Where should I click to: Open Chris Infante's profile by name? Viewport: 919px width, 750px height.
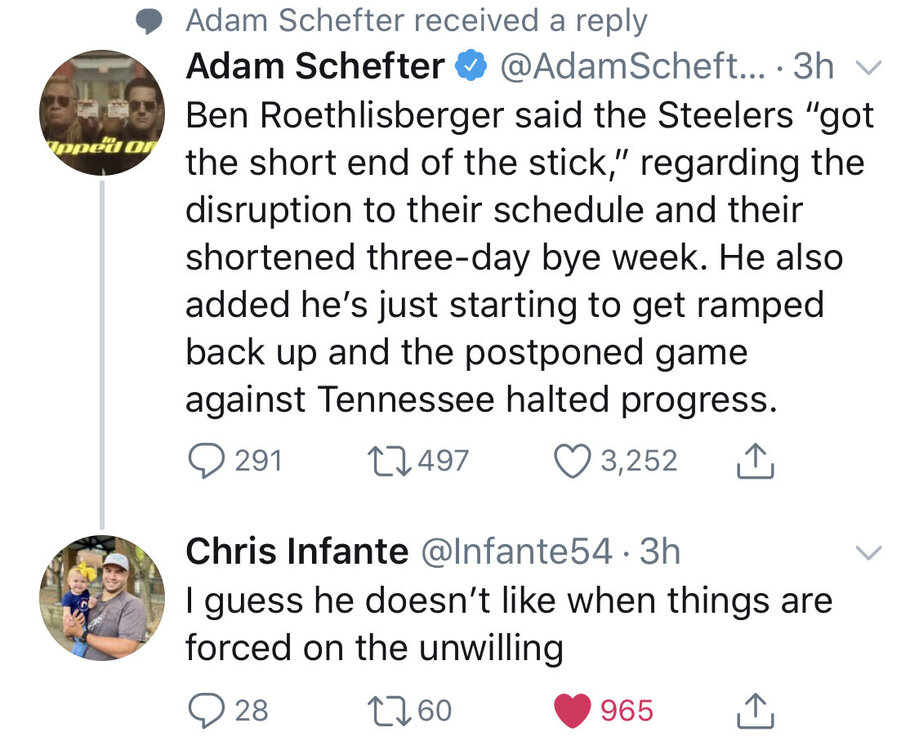coord(297,550)
